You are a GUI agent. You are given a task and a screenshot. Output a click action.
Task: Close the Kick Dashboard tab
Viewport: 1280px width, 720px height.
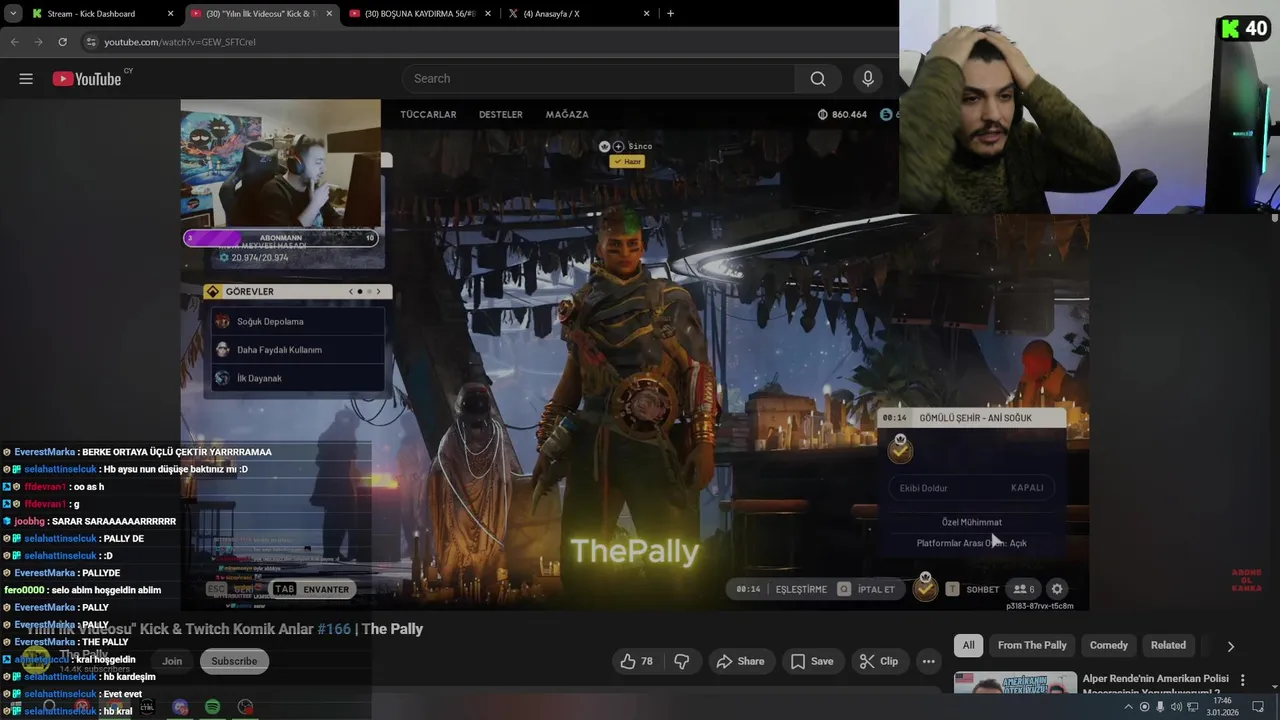(x=171, y=14)
